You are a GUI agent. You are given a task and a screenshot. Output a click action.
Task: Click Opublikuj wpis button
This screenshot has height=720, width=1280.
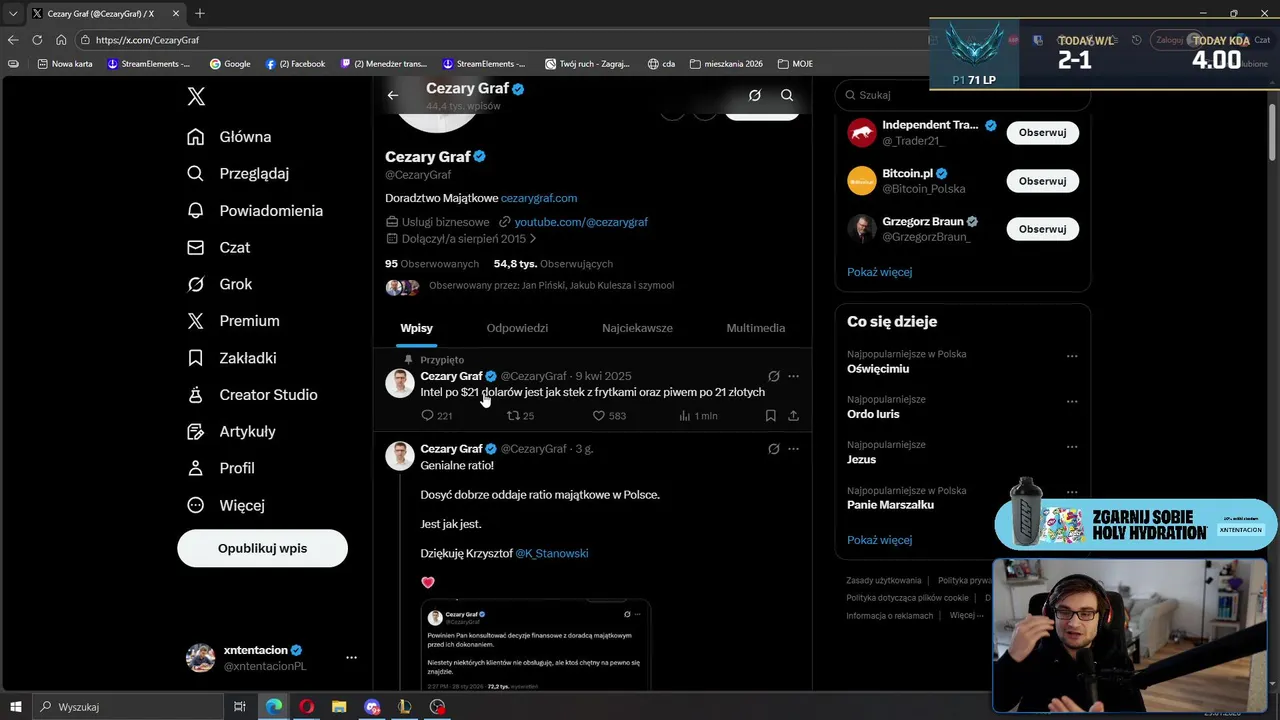(262, 548)
